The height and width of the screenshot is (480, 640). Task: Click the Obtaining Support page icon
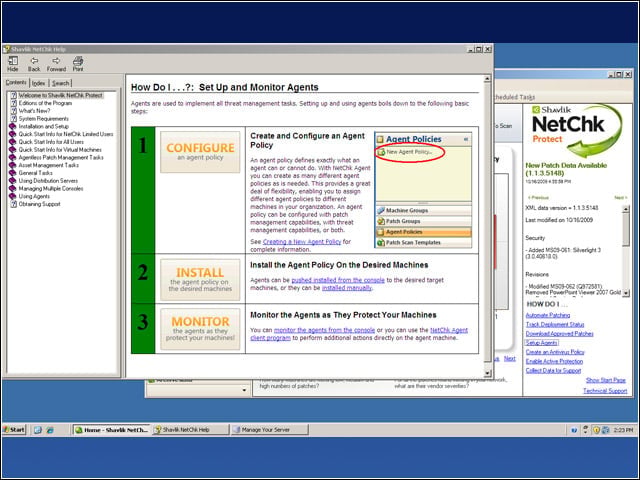tap(13, 204)
